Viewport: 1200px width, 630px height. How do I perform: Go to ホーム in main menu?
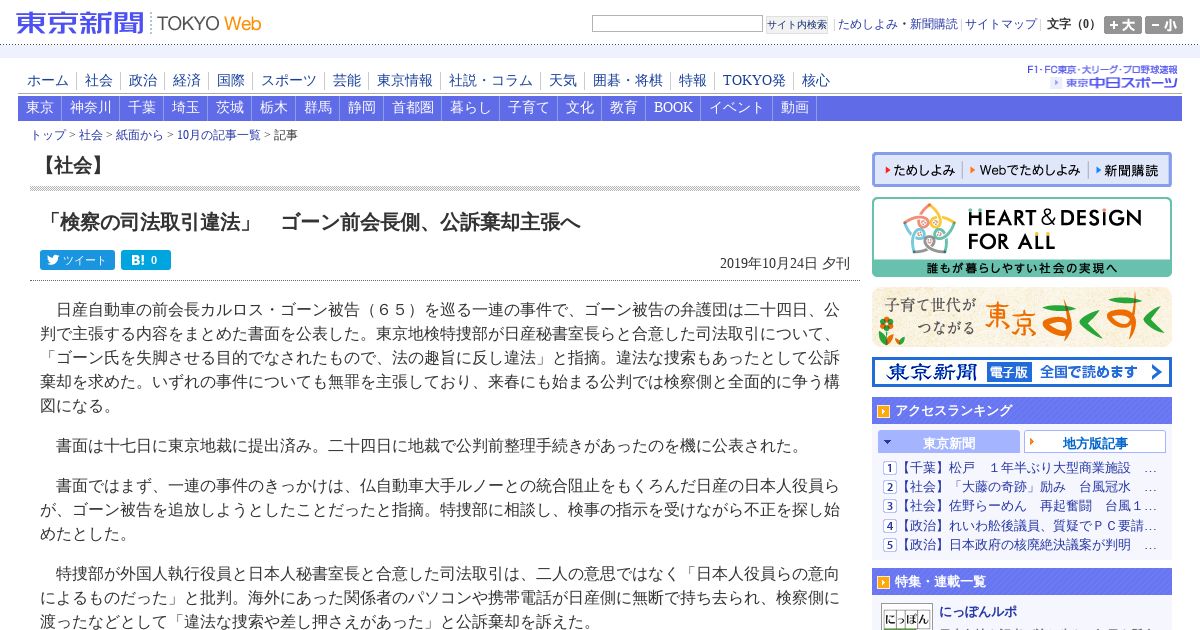click(x=48, y=80)
